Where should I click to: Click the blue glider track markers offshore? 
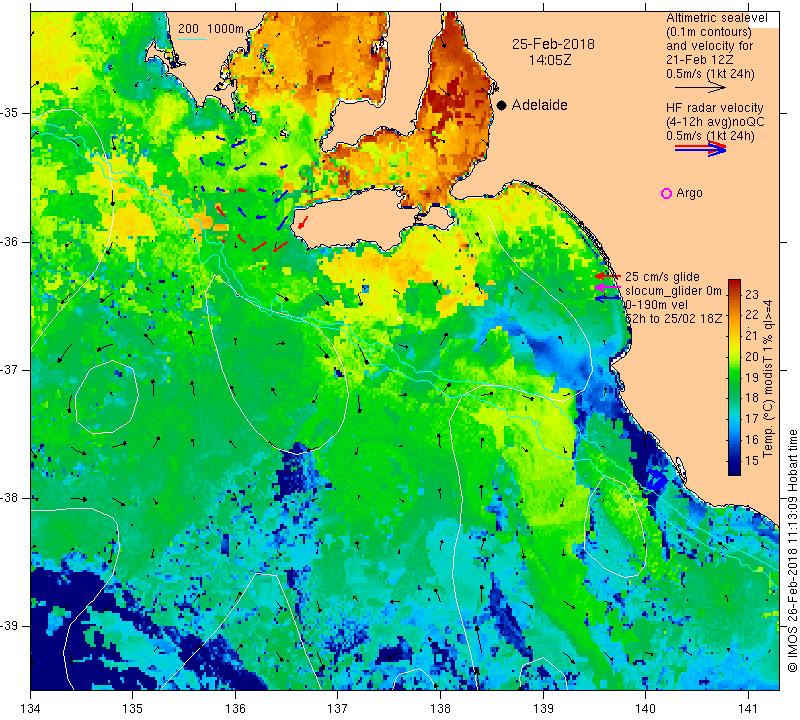pyautogui.click(x=655, y=481)
